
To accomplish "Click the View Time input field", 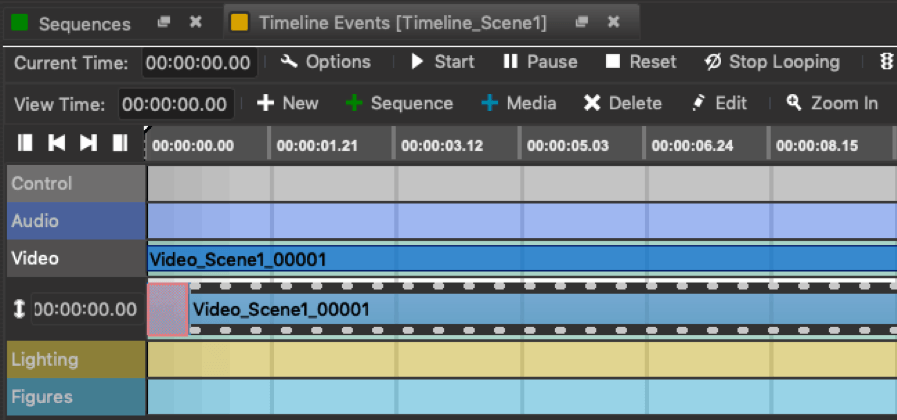I will pos(174,104).
